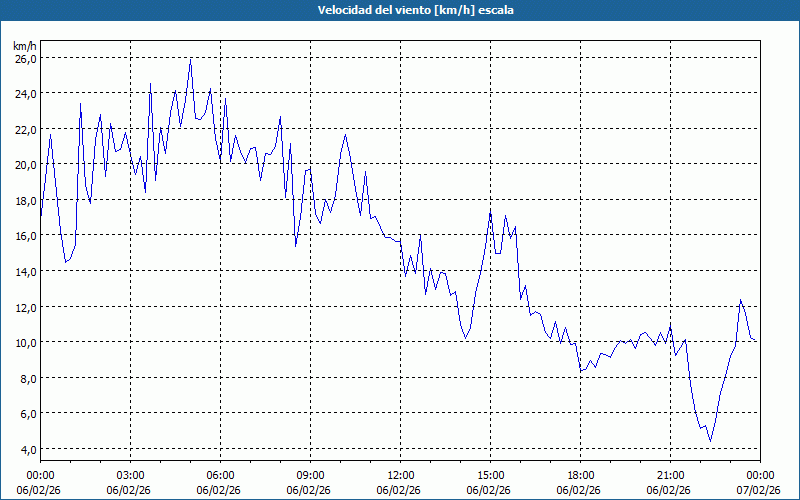Viewport: 800px width, 500px height.
Task: Click the 10,0 y-axis value
Action: pos(25,342)
